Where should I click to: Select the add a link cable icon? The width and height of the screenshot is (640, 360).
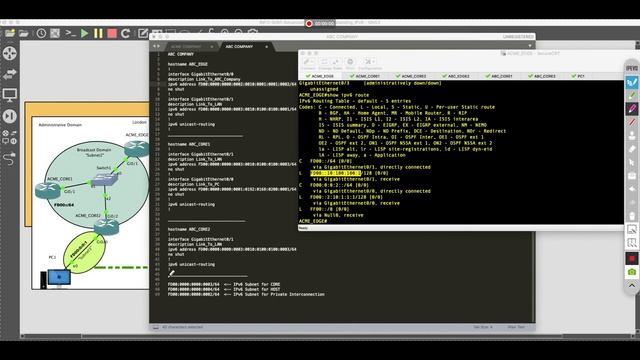(9, 158)
